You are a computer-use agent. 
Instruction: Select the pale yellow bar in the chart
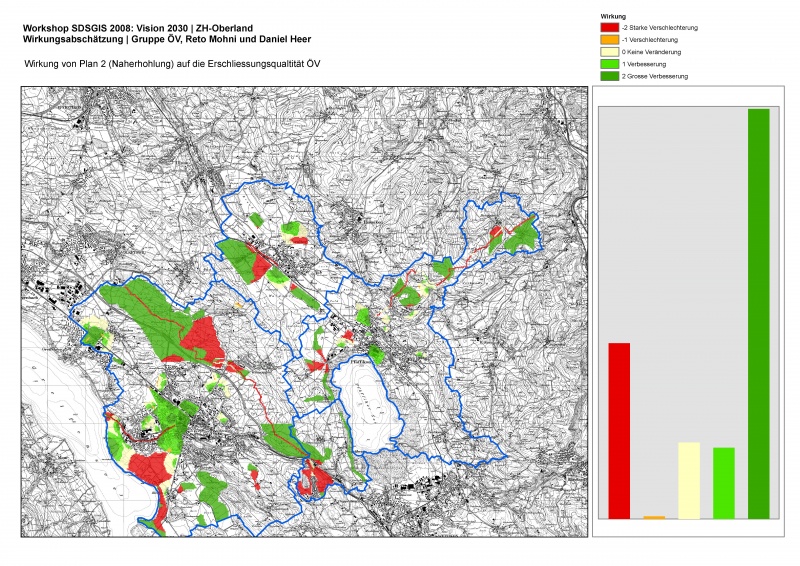coord(689,480)
